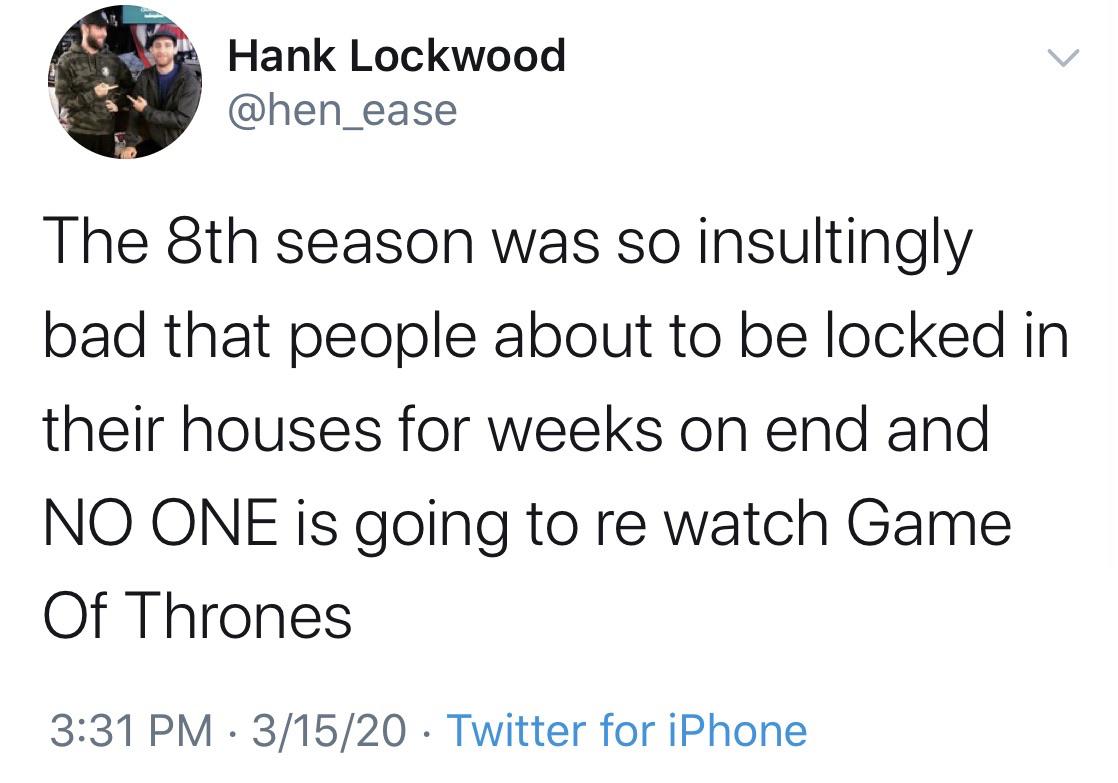Open the tweet options chevron menu
The height and width of the screenshot is (783, 1118).
tap(1063, 60)
